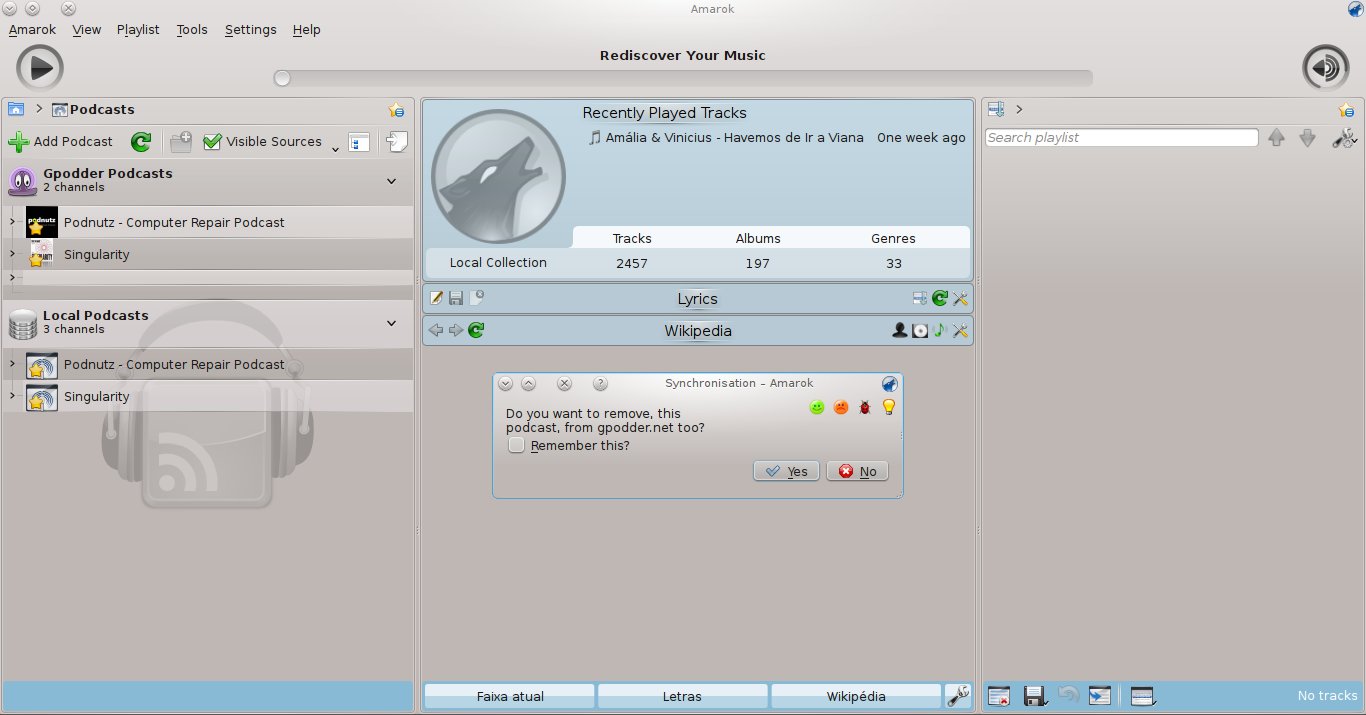Click the Search playlist field
Image resolution: width=1366 pixels, height=715 pixels.
[x=1121, y=138]
